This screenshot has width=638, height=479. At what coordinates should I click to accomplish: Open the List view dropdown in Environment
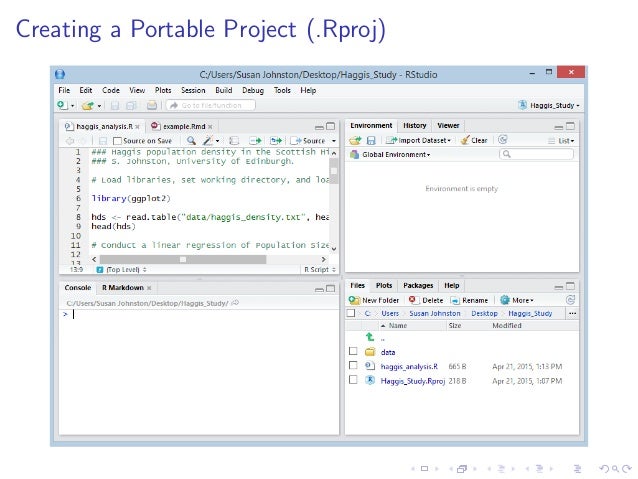561,141
